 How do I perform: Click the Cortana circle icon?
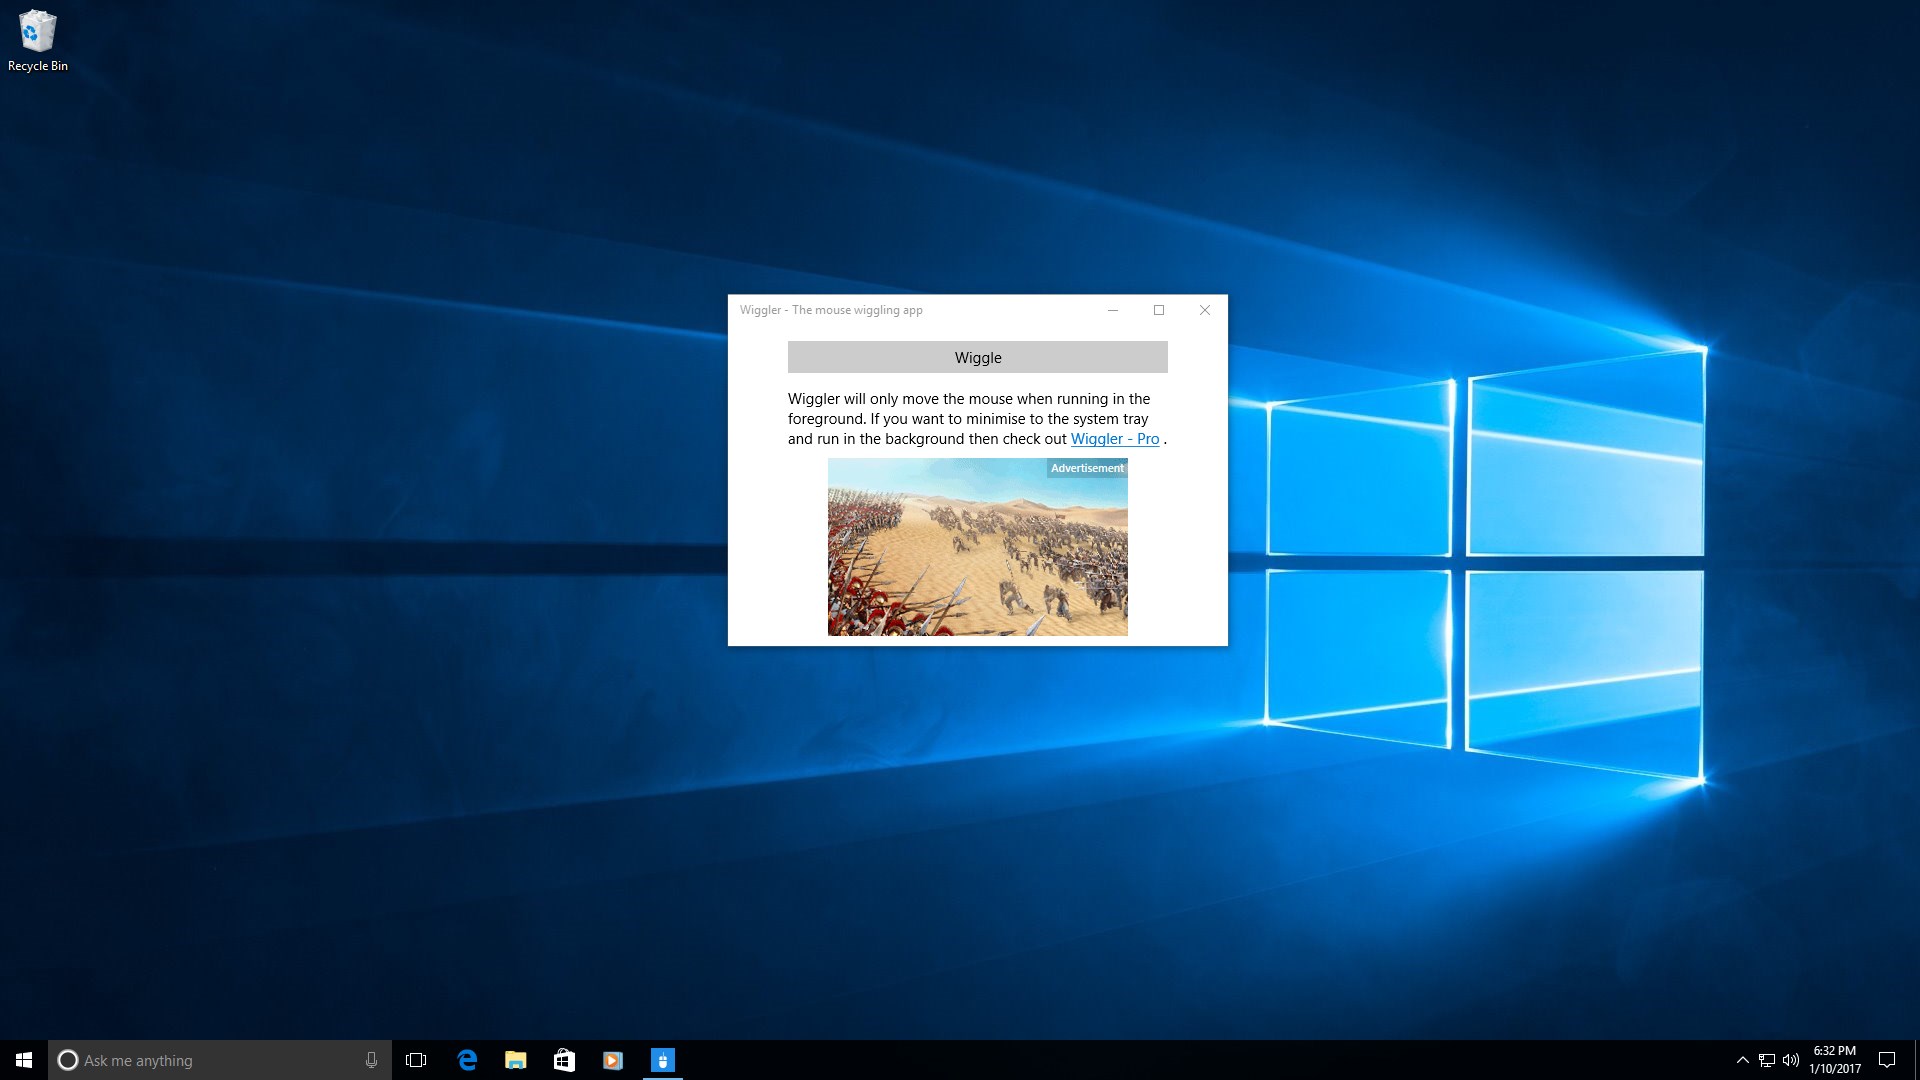click(68, 1060)
